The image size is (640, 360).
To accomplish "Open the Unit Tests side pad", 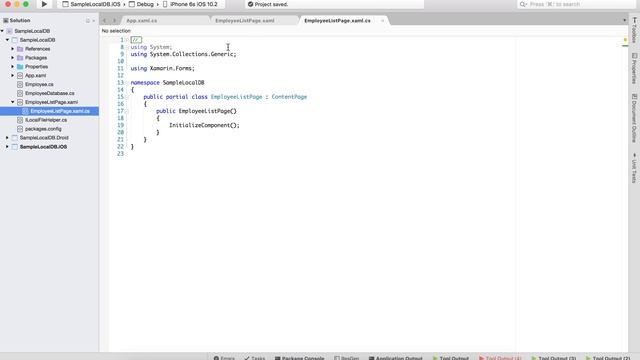I will (x=634, y=168).
